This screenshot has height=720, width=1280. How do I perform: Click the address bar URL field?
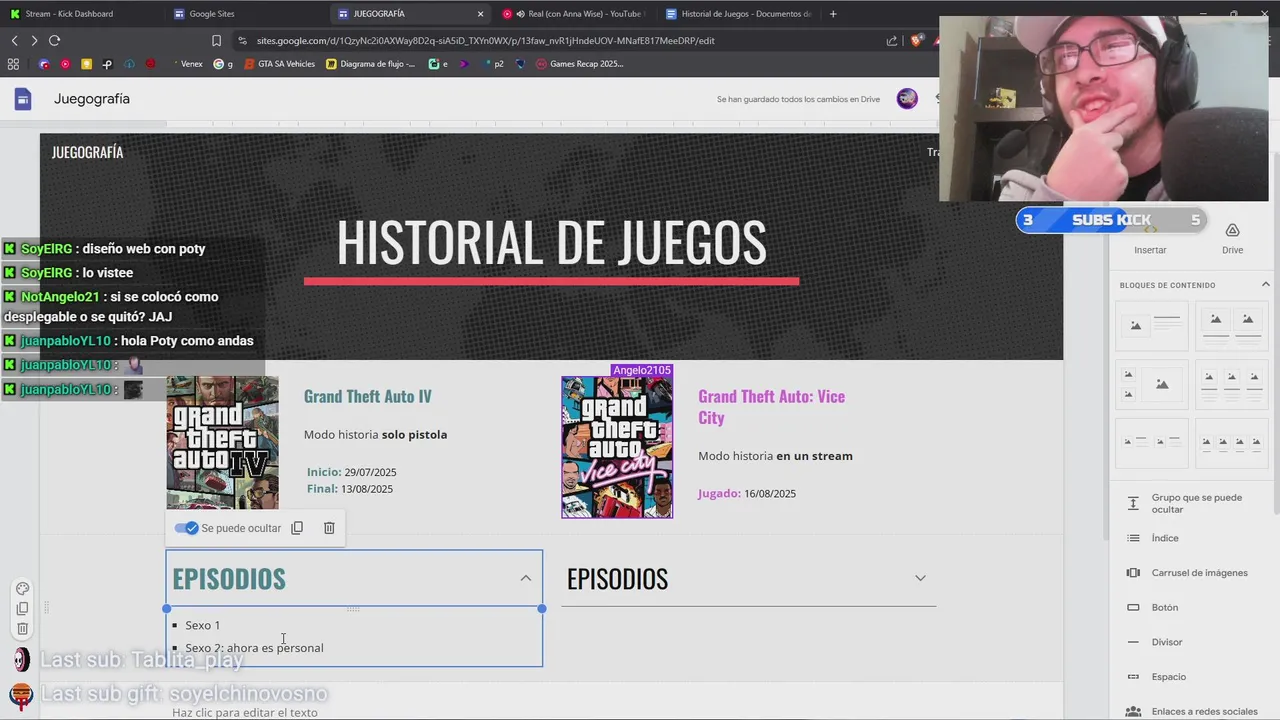pos(560,41)
